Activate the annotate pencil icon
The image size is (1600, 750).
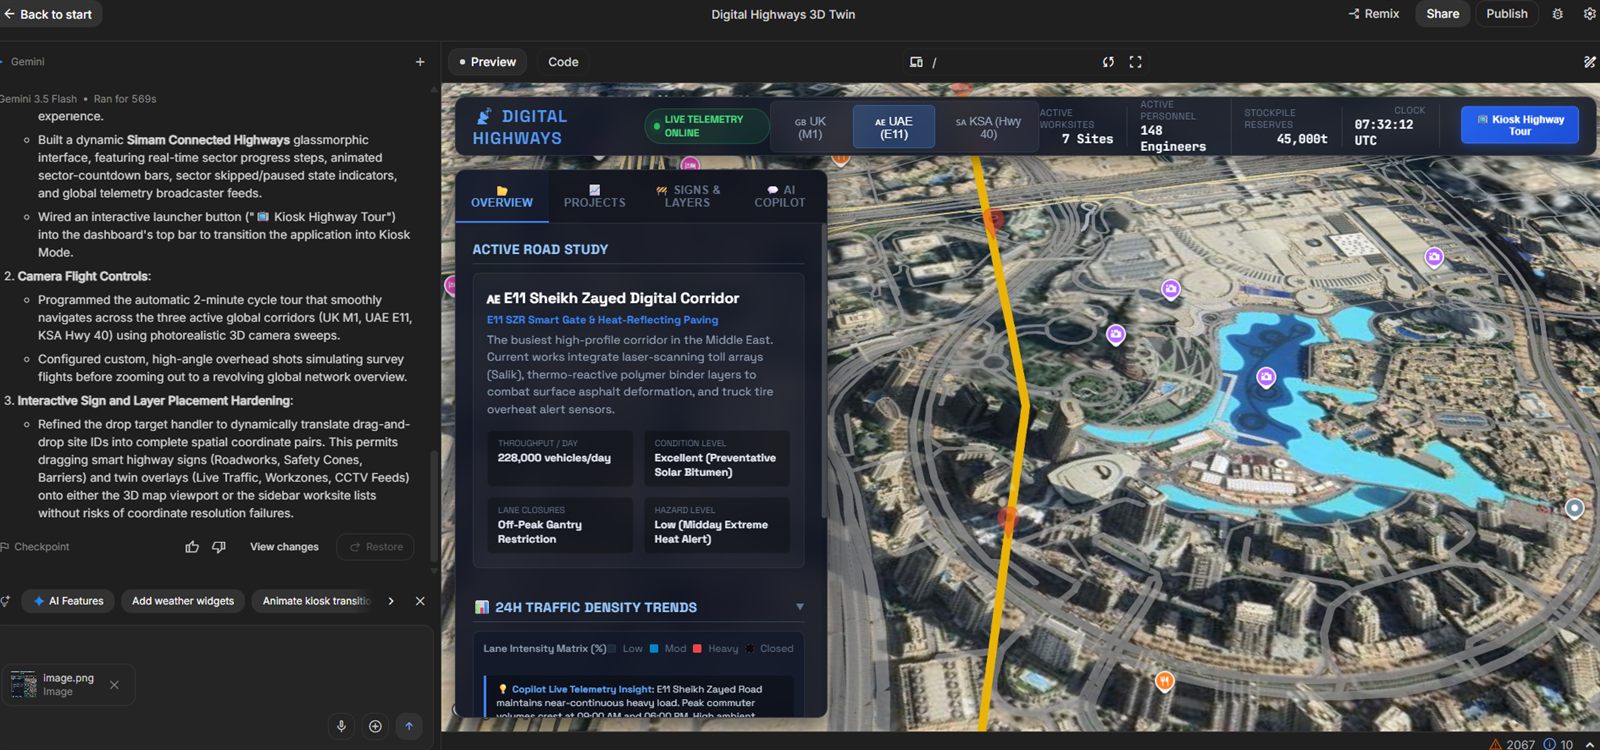pos(1589,62)
